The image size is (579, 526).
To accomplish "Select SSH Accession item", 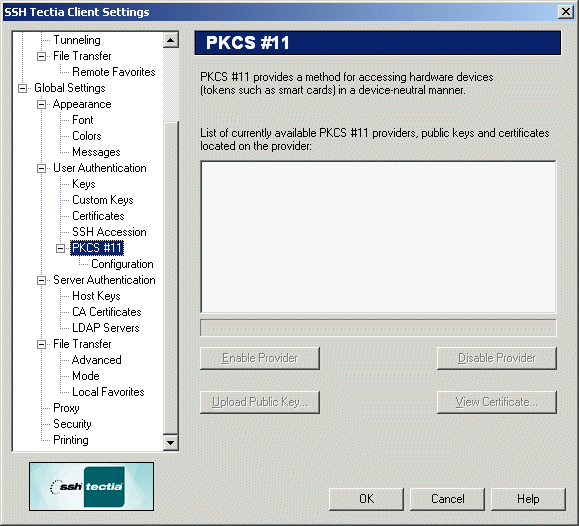I will pos(109,232).
